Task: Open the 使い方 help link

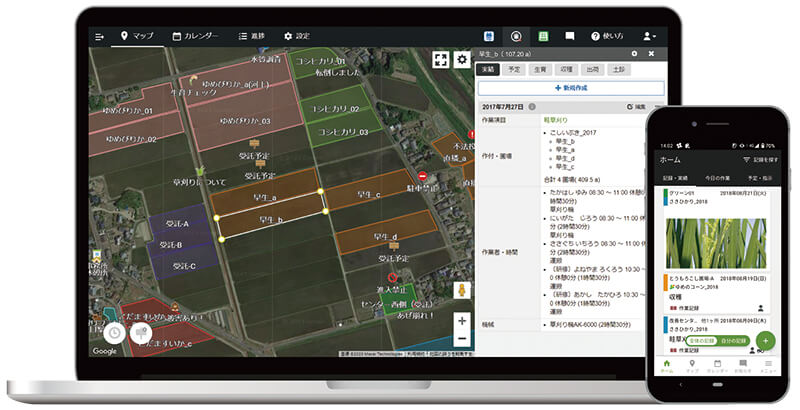Action: point(609,36)
